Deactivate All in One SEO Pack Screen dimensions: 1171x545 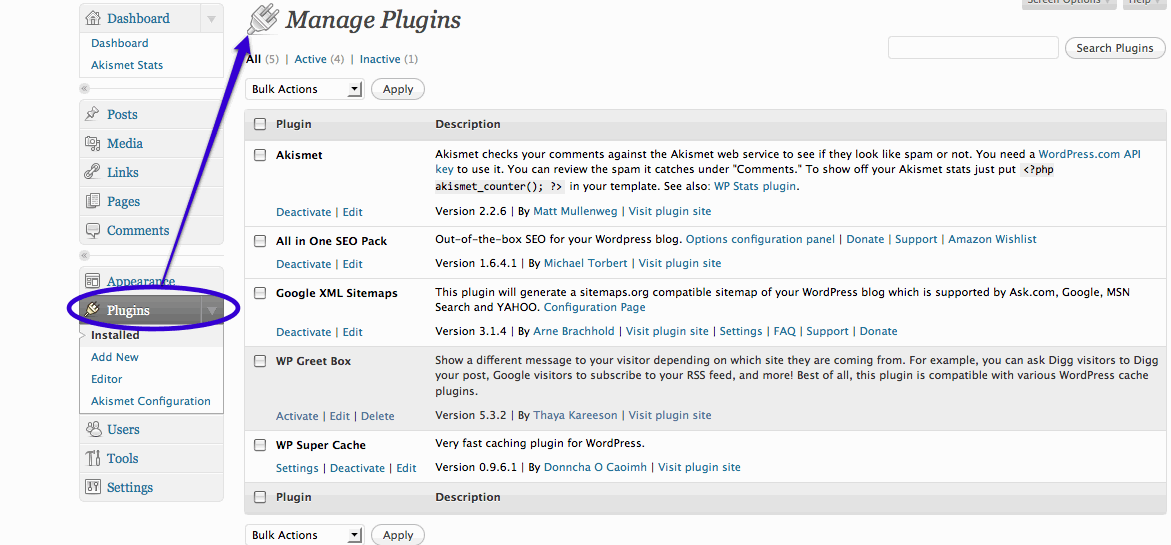click(x=303, y=264)
